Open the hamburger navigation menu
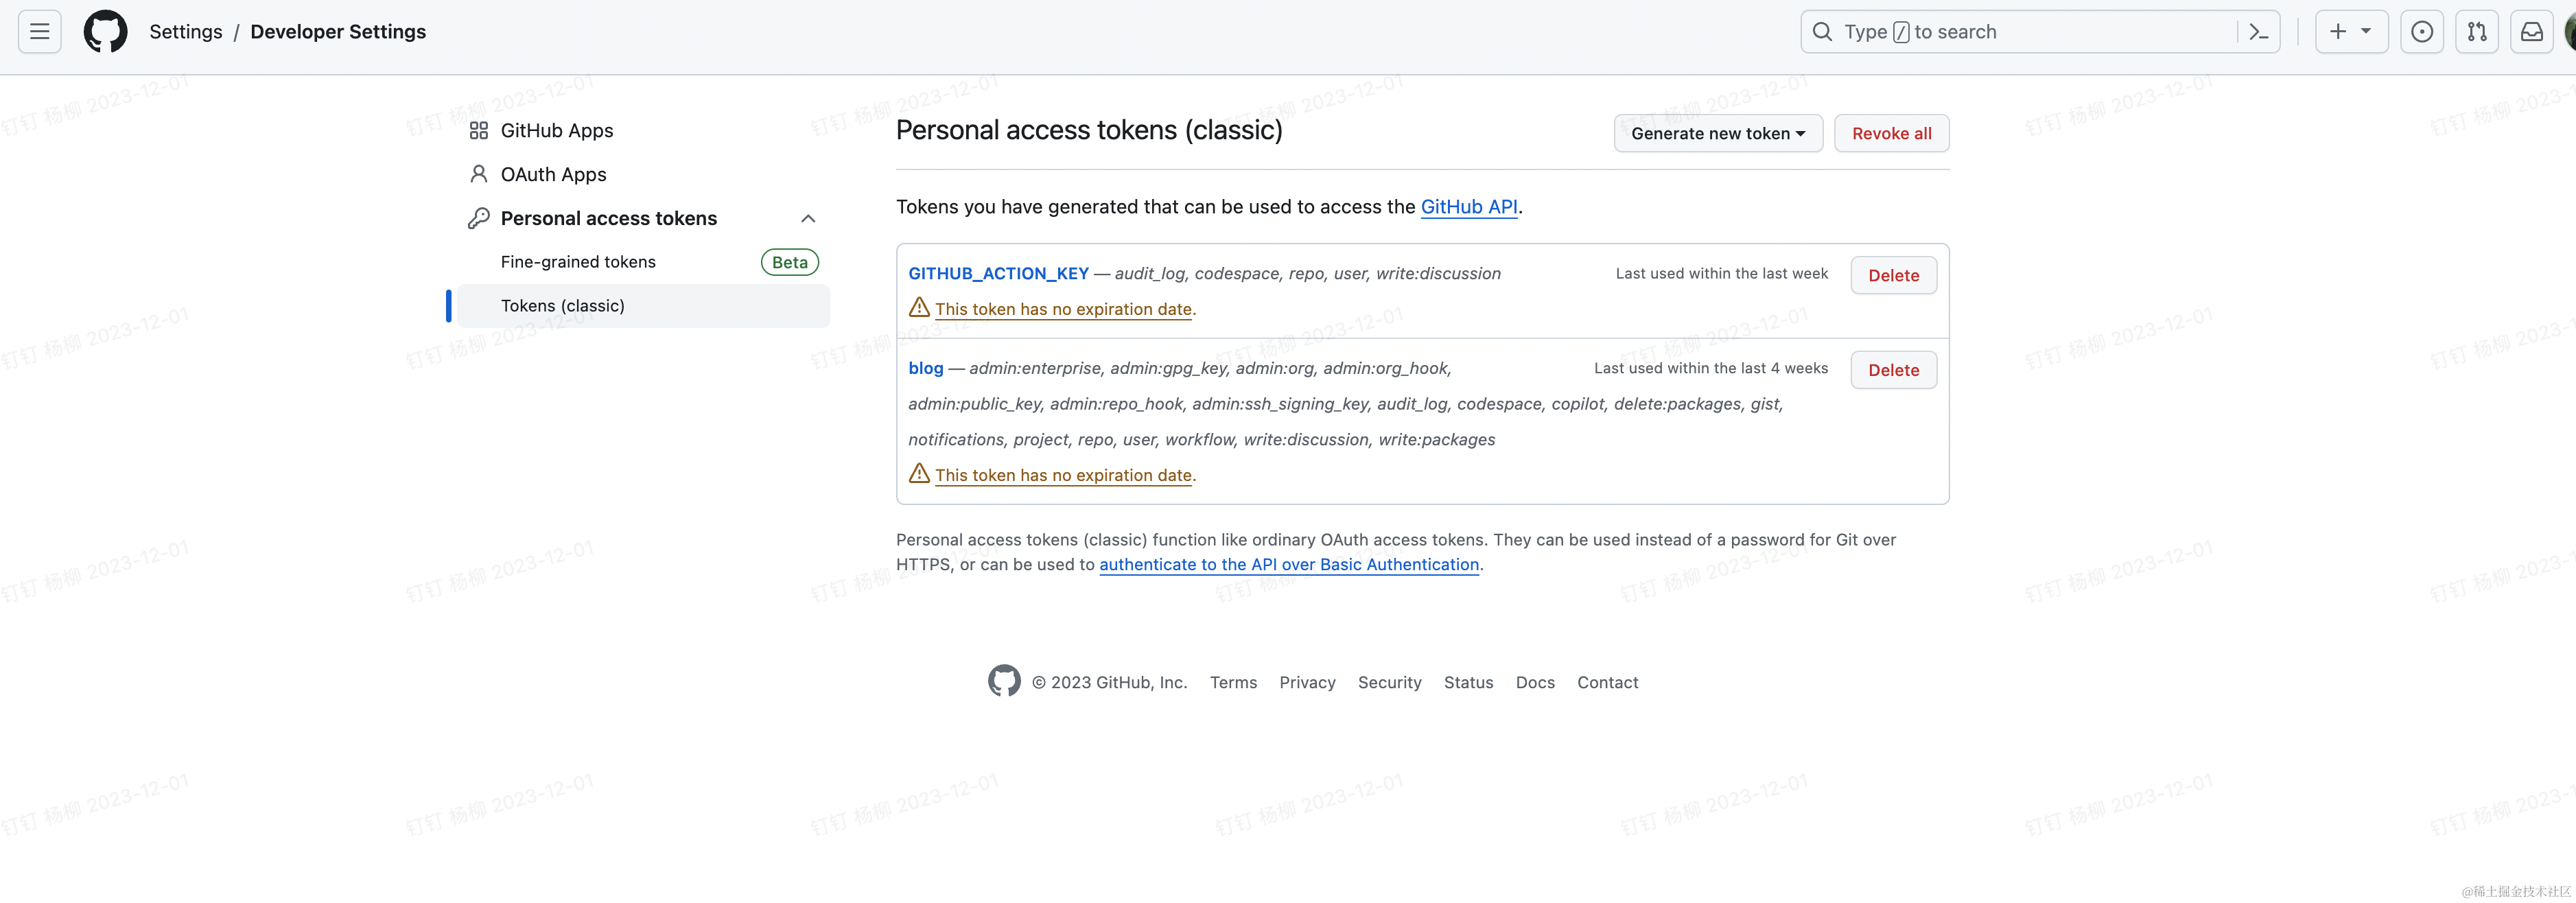Image resolution: width=2576 pixels, height=903 pixels. click(39, 32)
